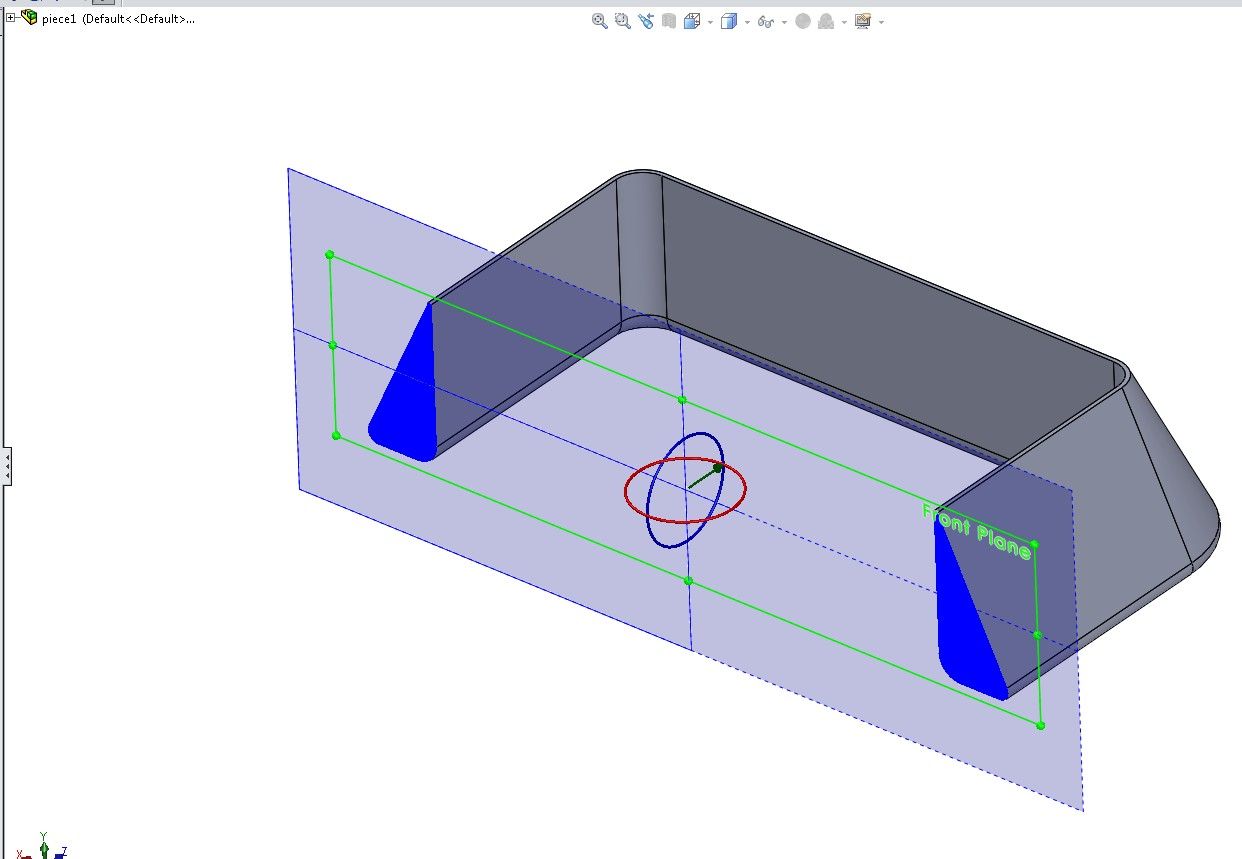Open the View Orientation cube icon
Image resolution: width=1242 pixels, height=859 pixels.
pyautogui.click(x=691, y=20)
